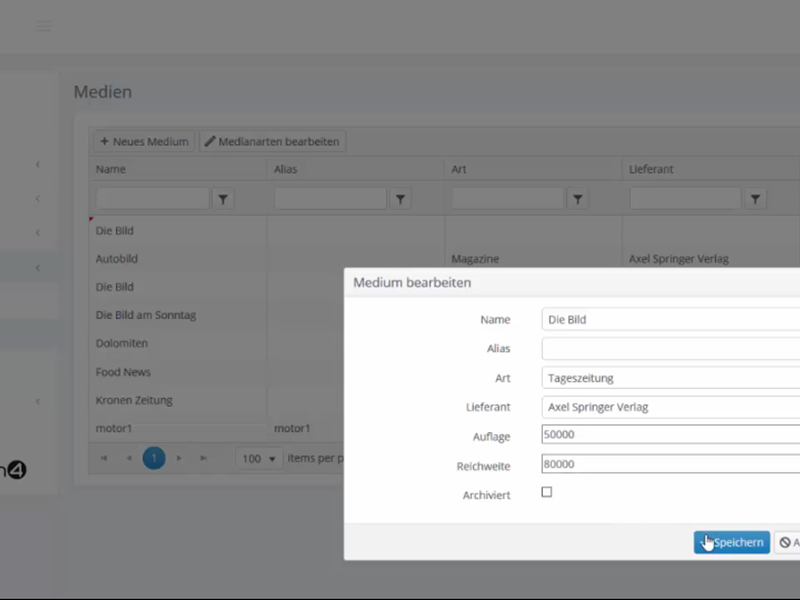Toggle the Archiviert checkbox
This screenshot has height=600, width=800.
tap(547, 492)
